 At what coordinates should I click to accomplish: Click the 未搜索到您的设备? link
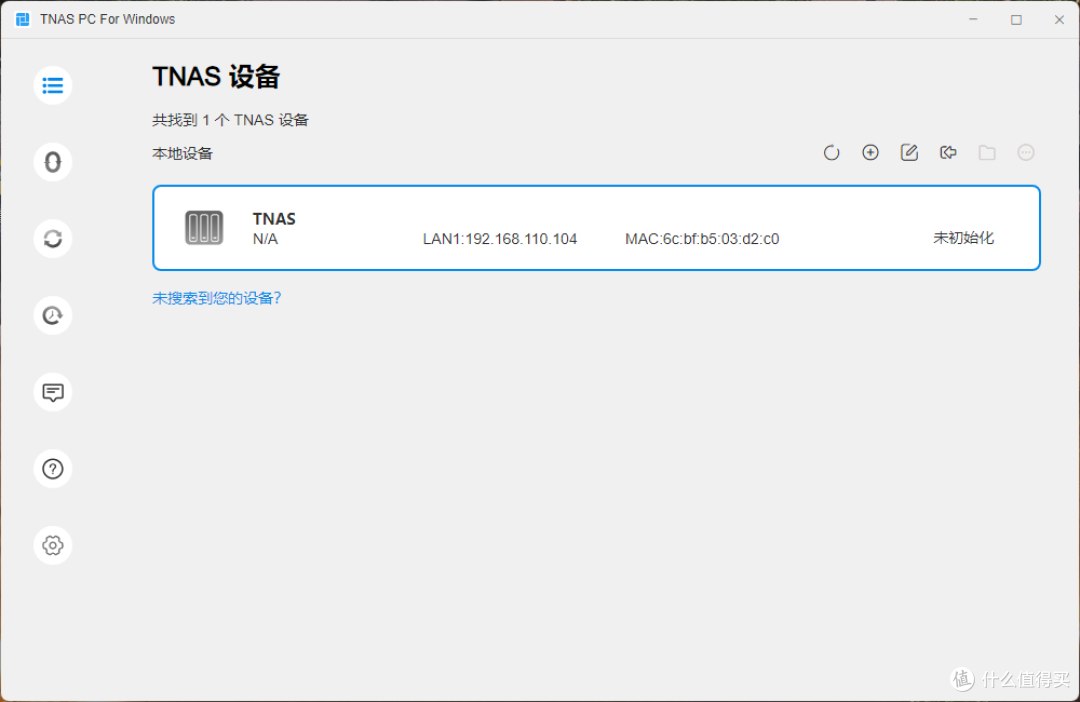pyautogui.click(x=216, y=298)
